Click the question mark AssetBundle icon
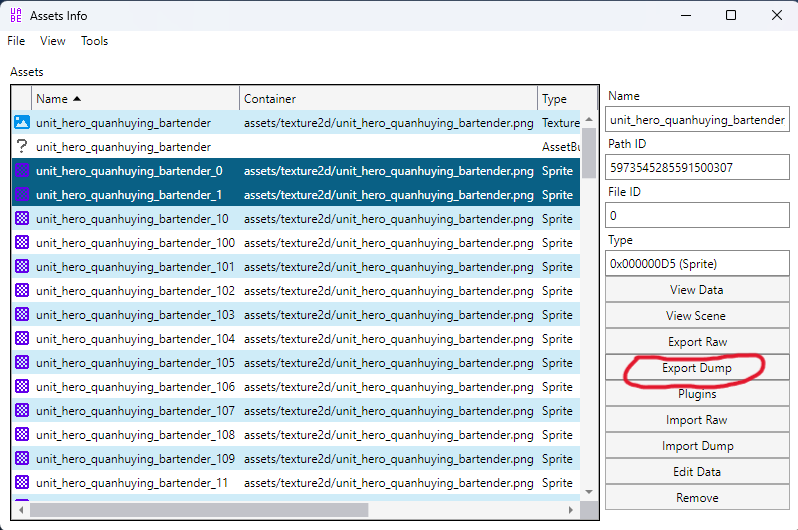 tap(22, 147)
